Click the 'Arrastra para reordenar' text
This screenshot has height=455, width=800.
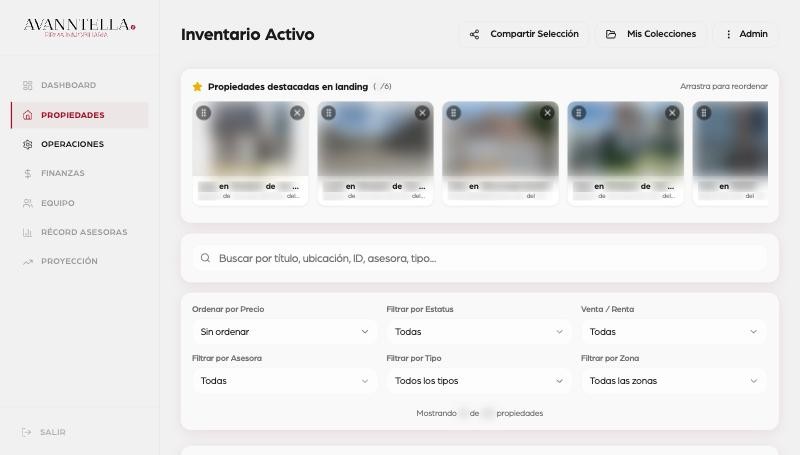point(723,86)
